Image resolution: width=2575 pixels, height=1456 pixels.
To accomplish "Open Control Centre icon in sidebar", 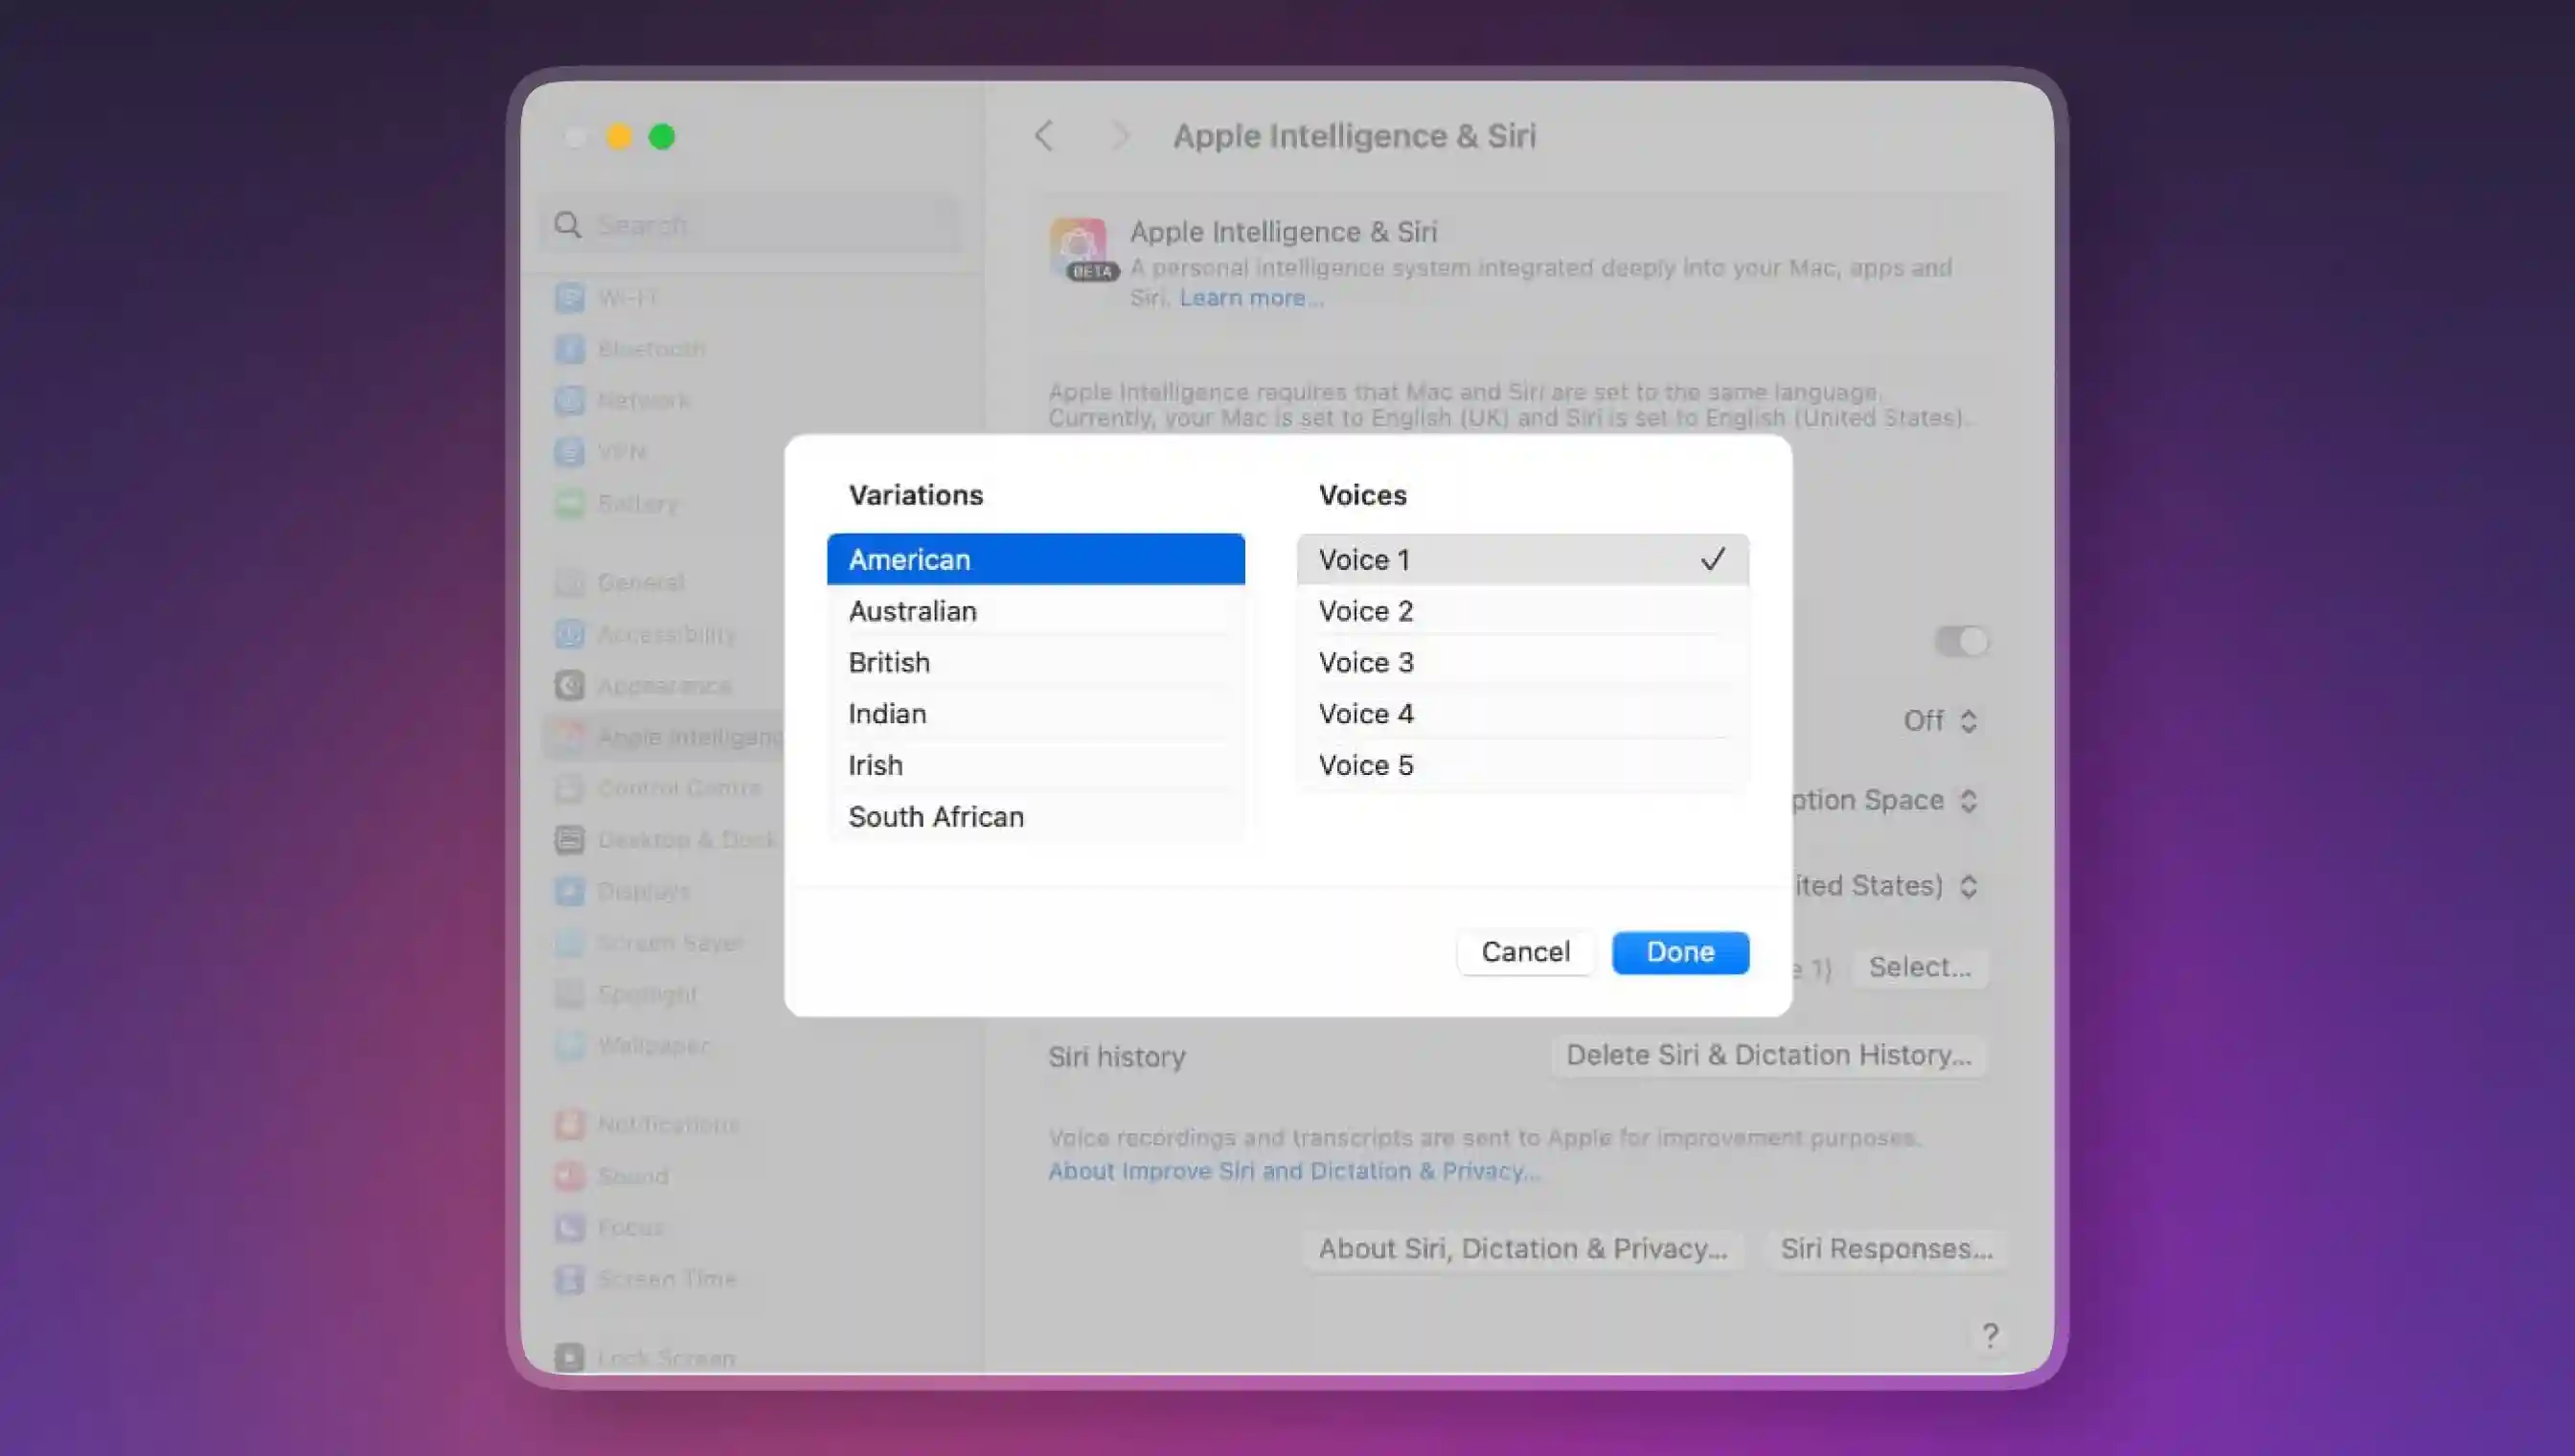I will [569, 788].
